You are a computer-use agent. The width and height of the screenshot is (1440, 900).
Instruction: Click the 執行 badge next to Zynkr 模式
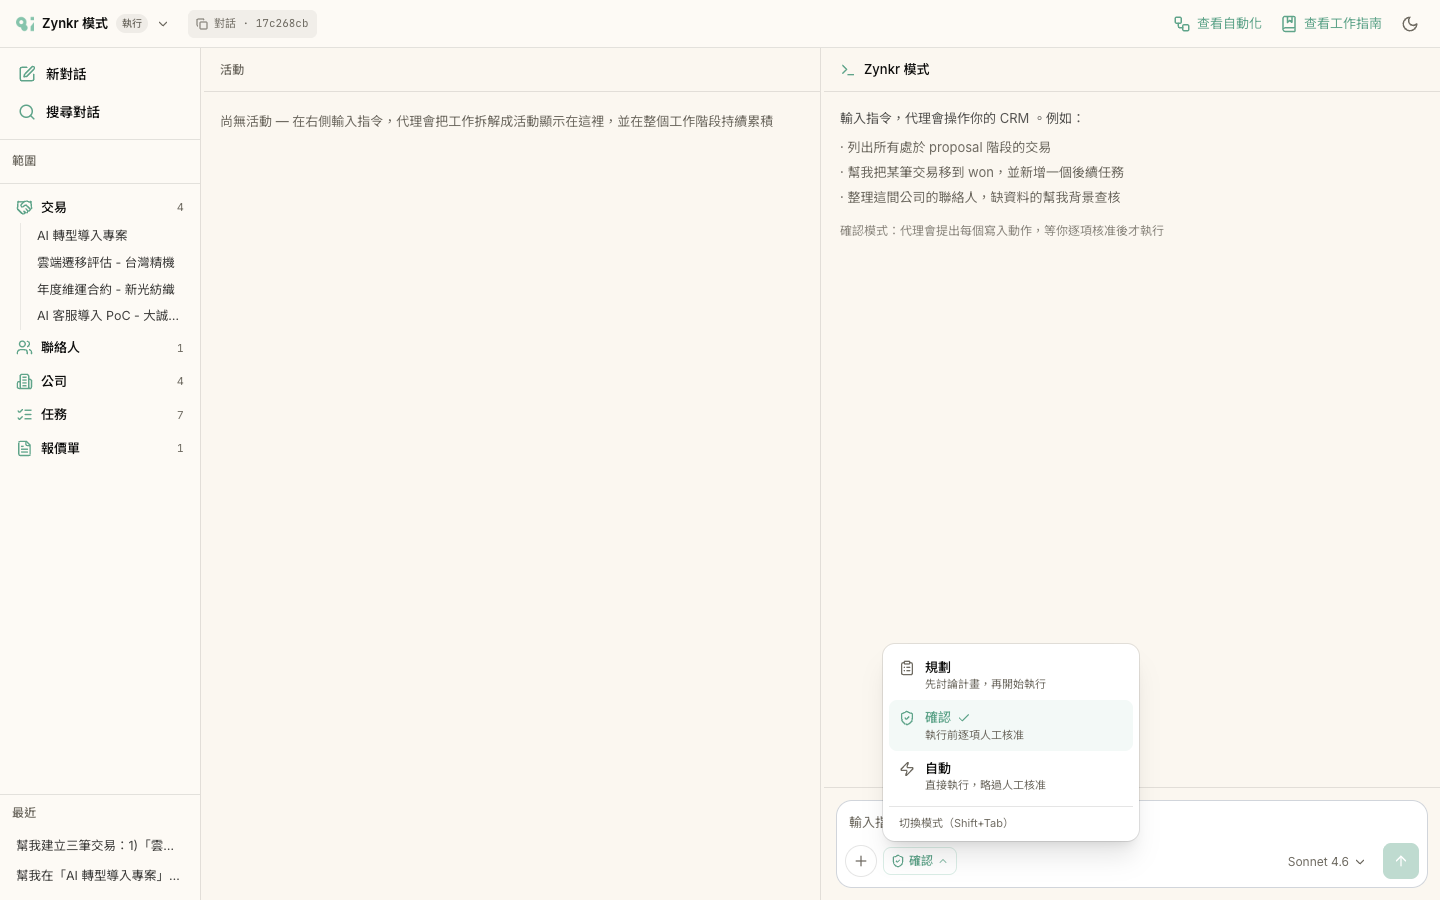point(132,23)
